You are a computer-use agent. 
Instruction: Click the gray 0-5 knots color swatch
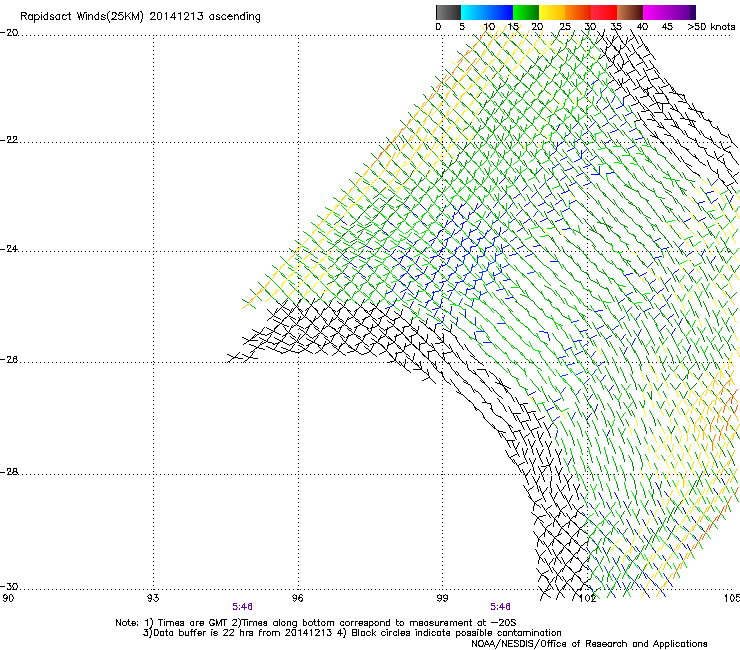448,12
